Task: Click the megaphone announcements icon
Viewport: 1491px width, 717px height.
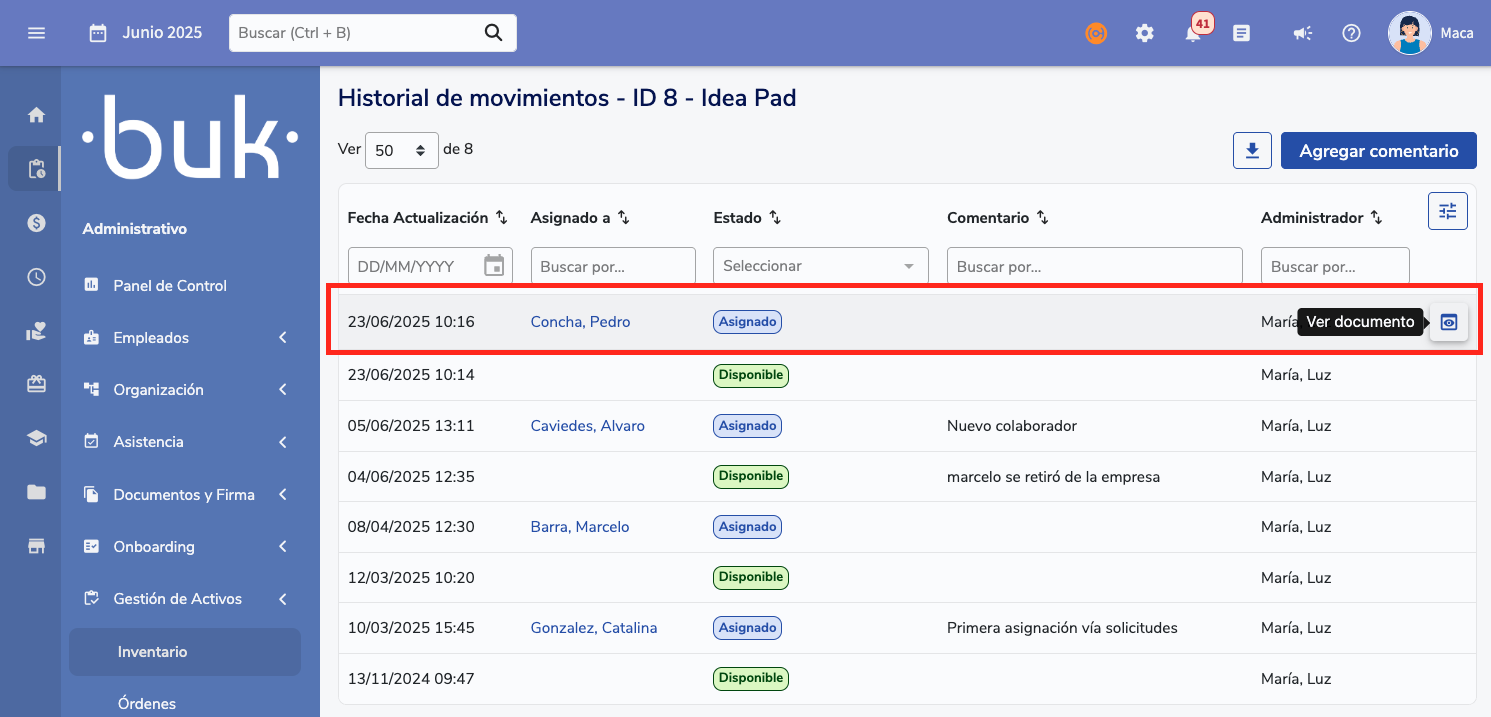Action: click(1301, 33)
